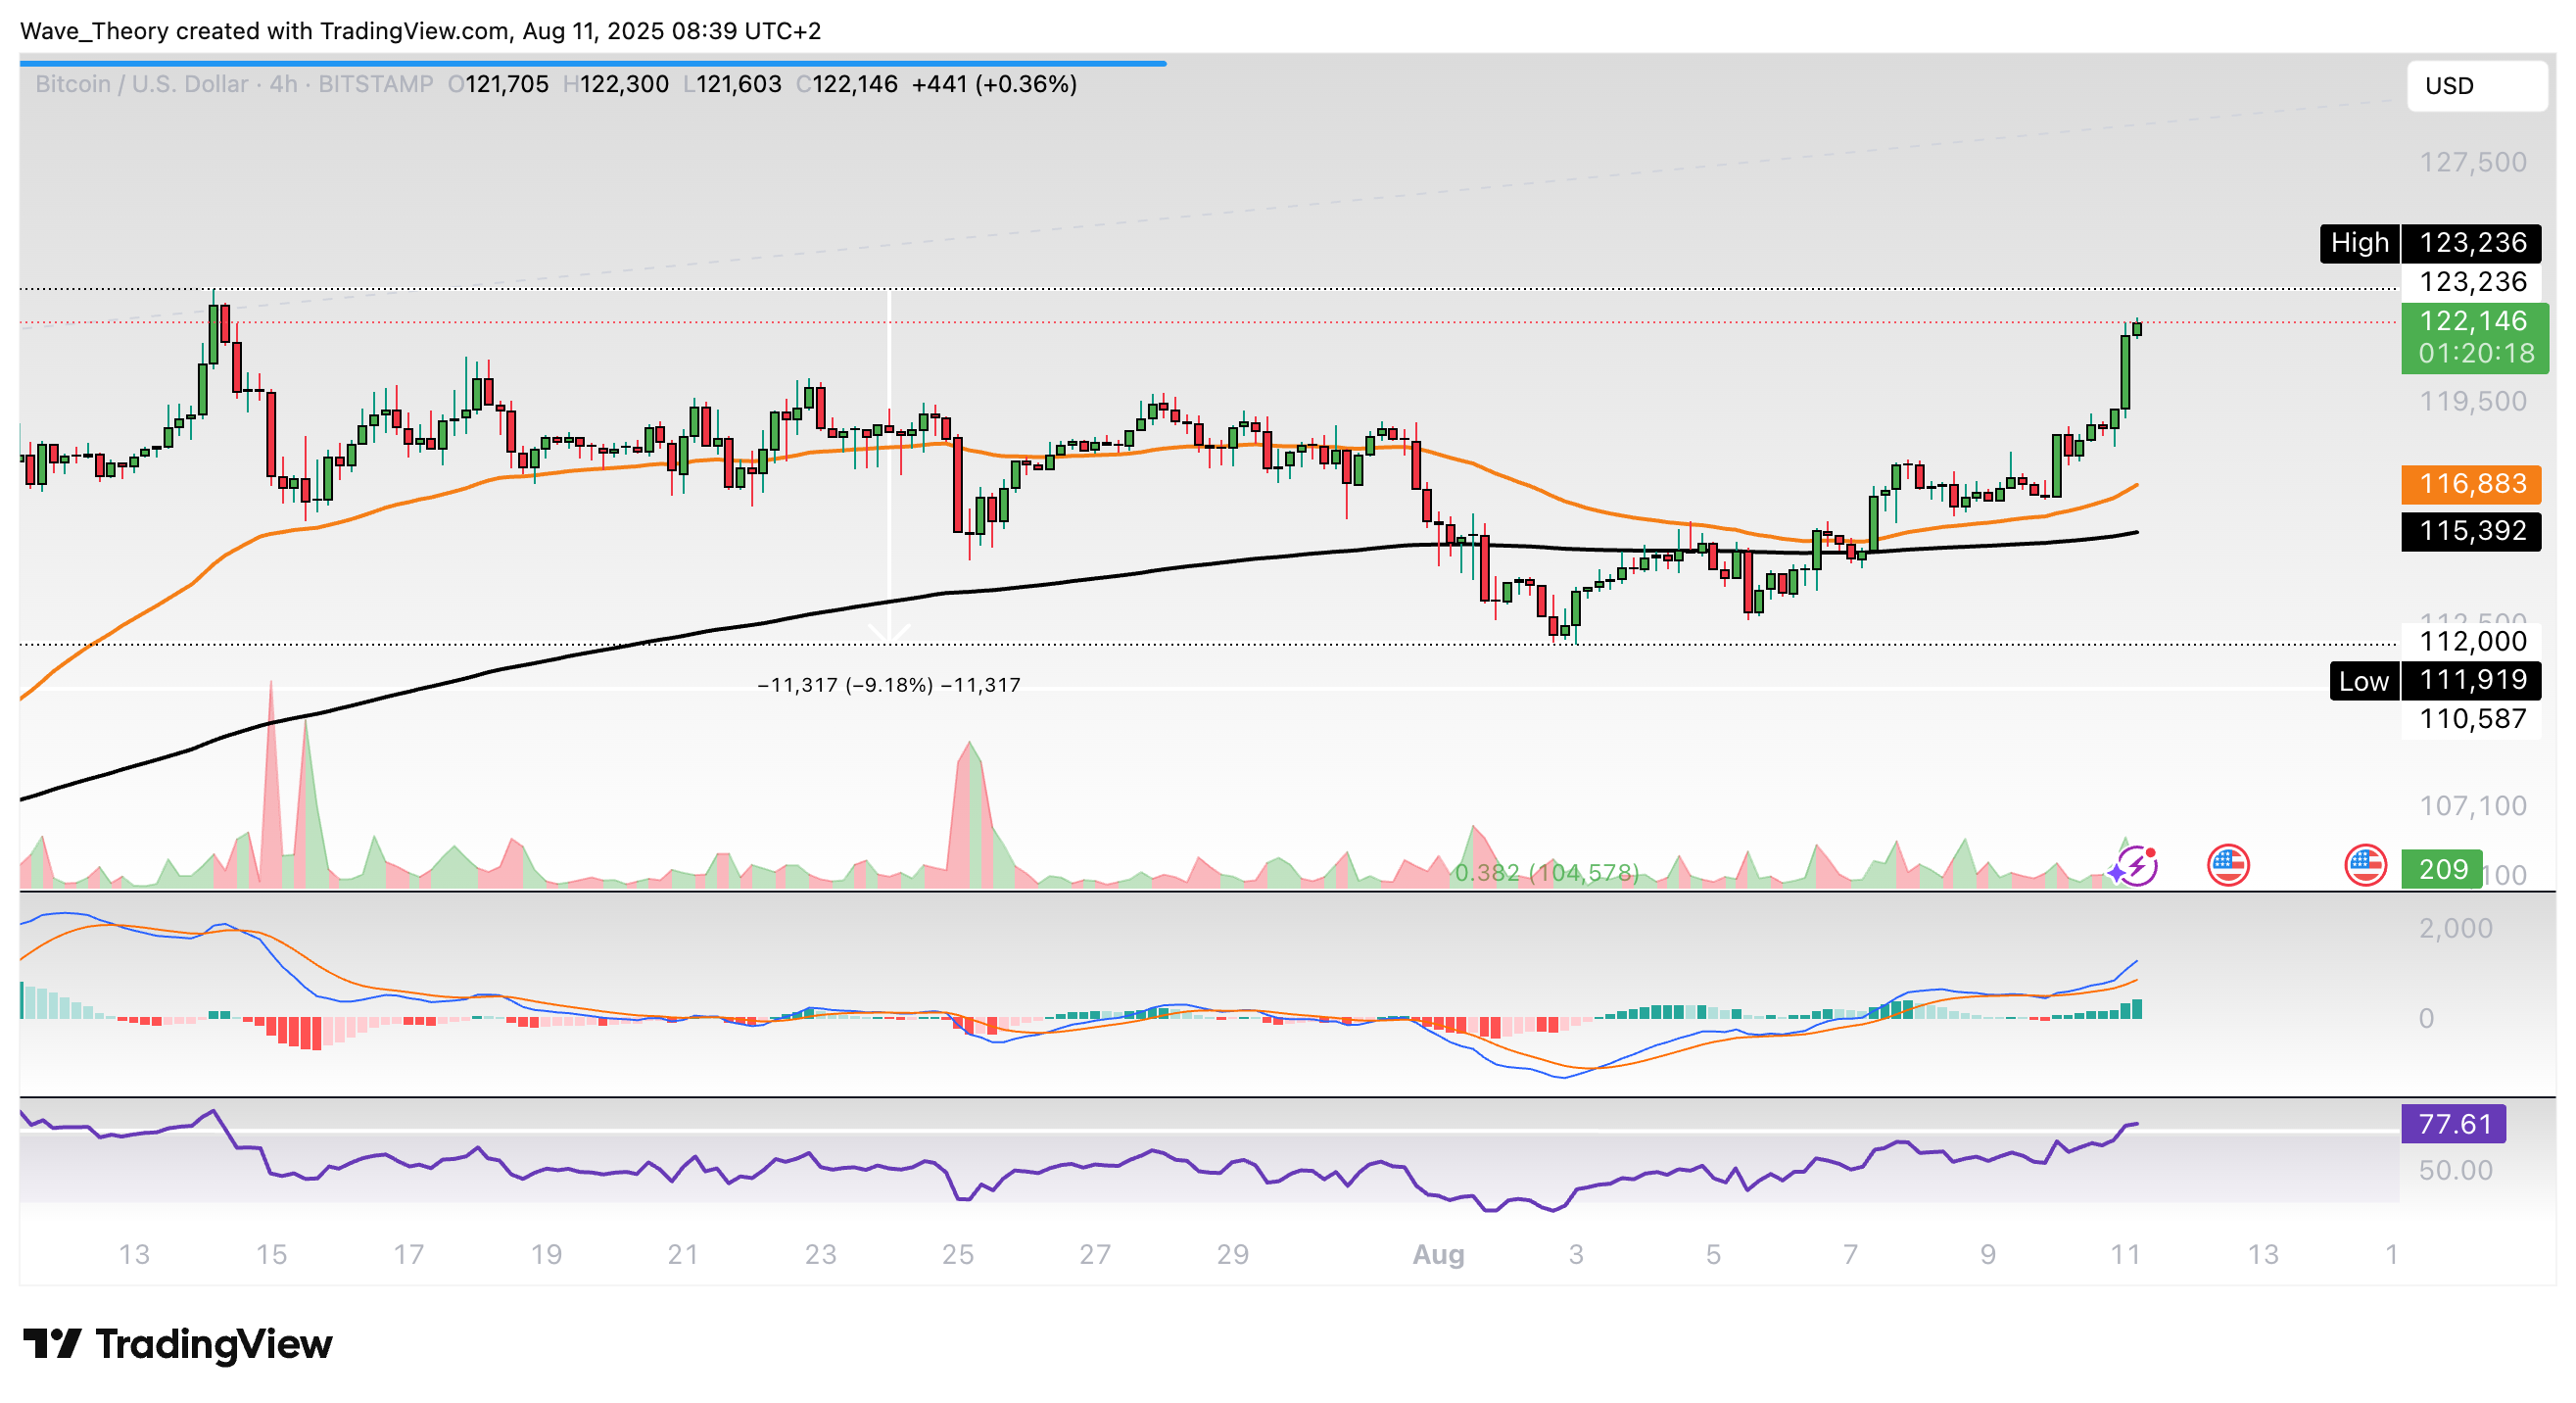The image size is (2576, 1403).
Task: Click the purple lightning event icon
Action: pyautogui.click(x=2136, y=866)
